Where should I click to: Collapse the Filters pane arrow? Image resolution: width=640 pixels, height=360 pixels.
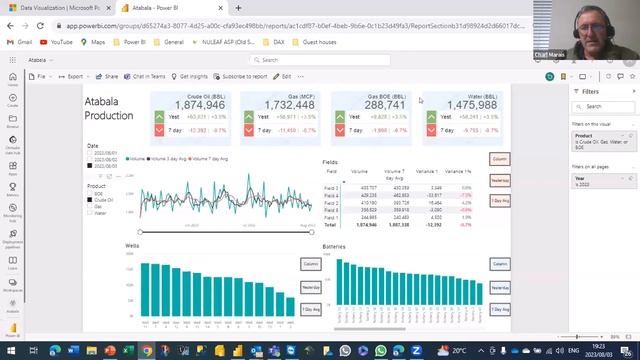click(633, 91)
